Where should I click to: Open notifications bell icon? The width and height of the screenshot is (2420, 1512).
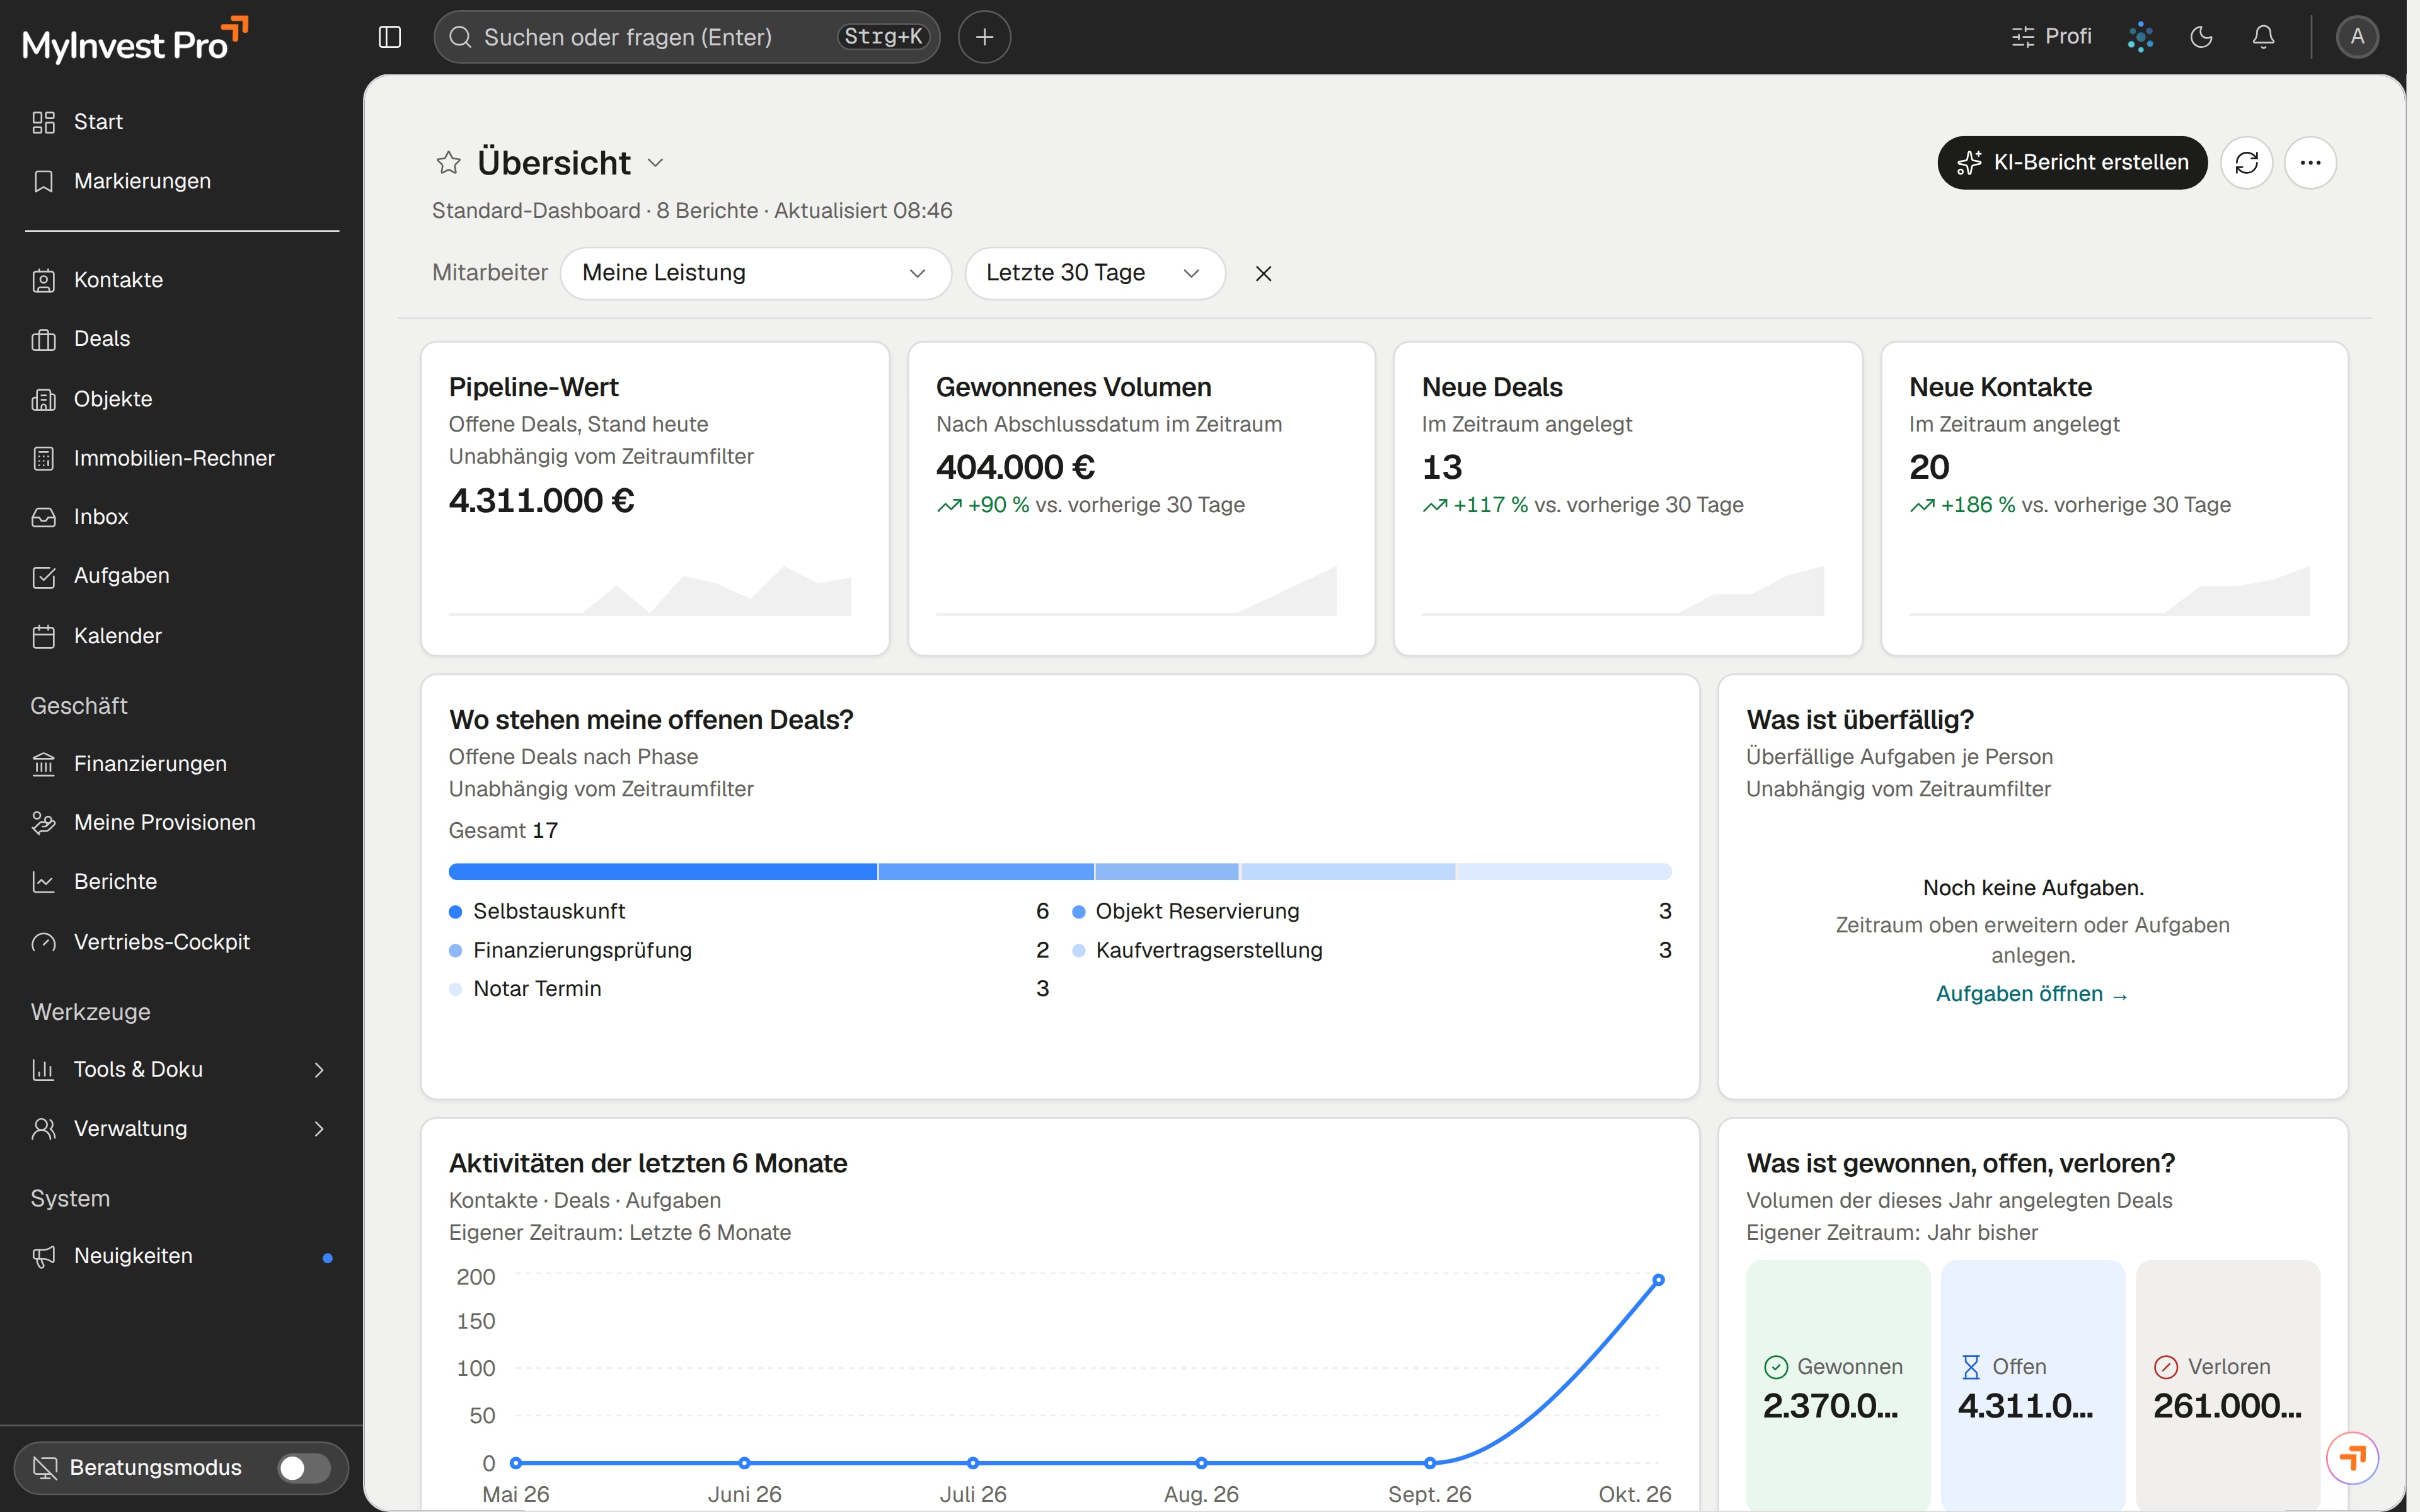click(2263, 37)
